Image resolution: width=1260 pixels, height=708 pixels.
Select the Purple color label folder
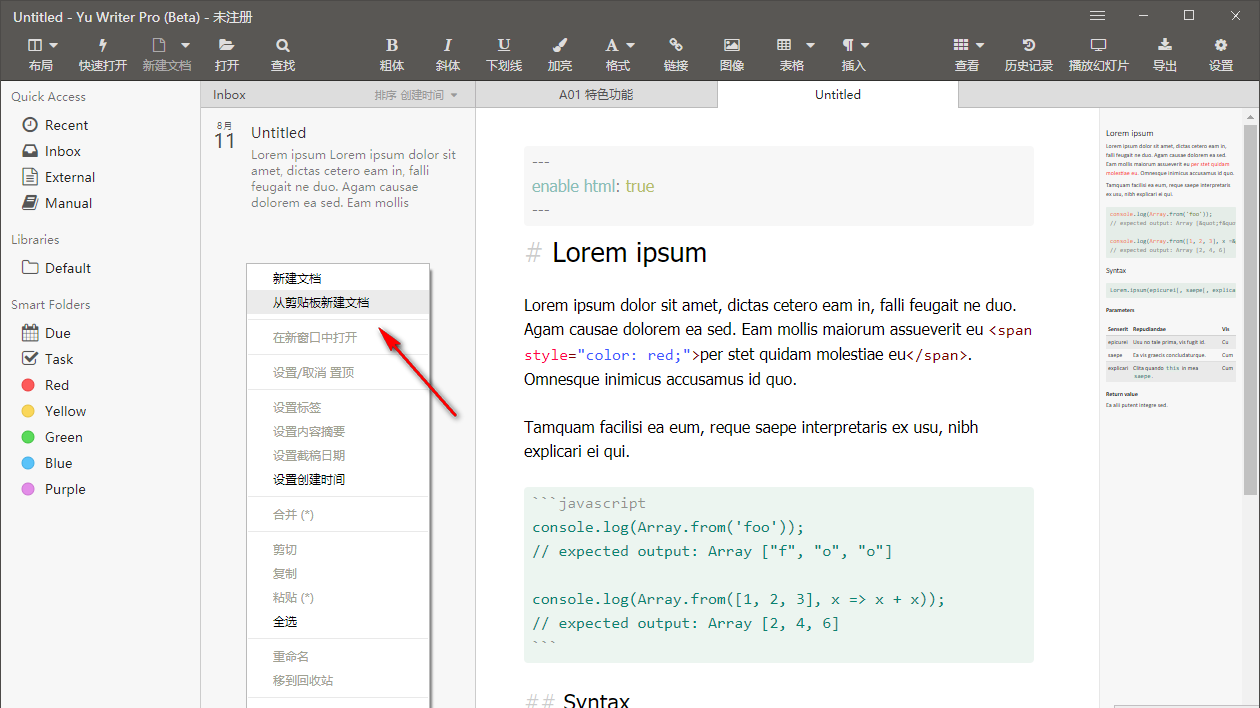65,489
